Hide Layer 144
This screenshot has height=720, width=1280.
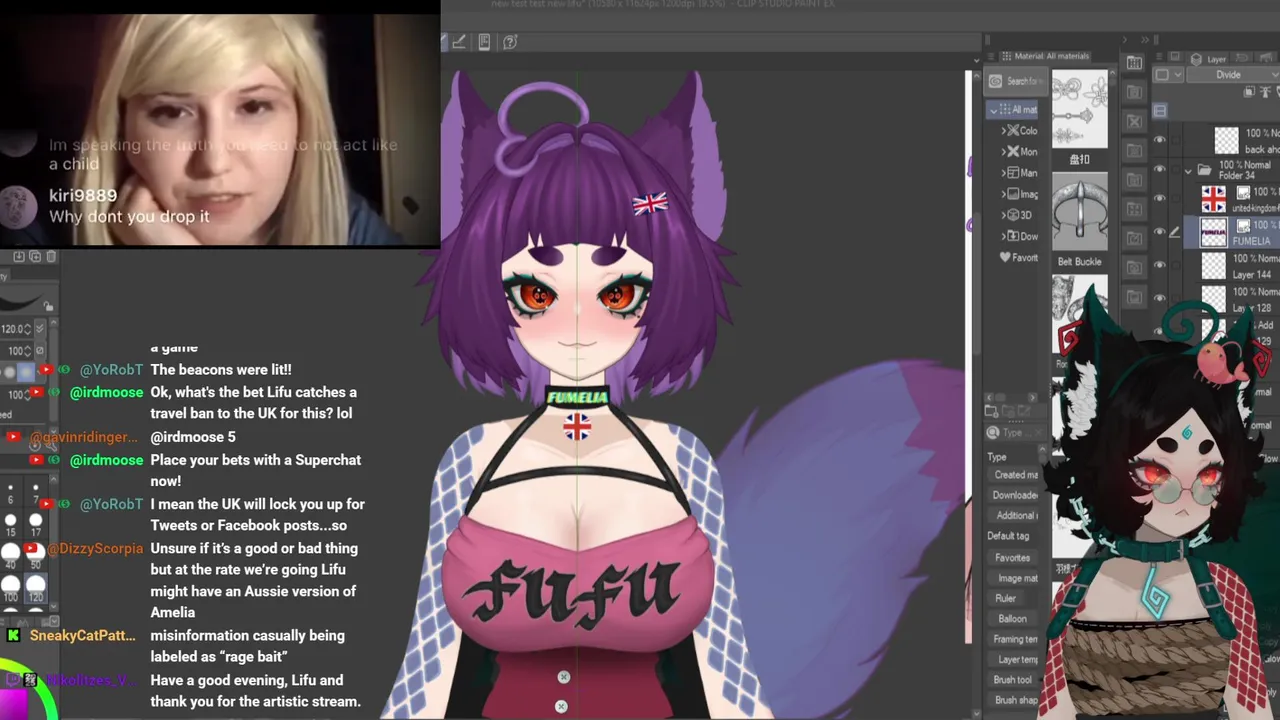click(x=1159, y=265)
